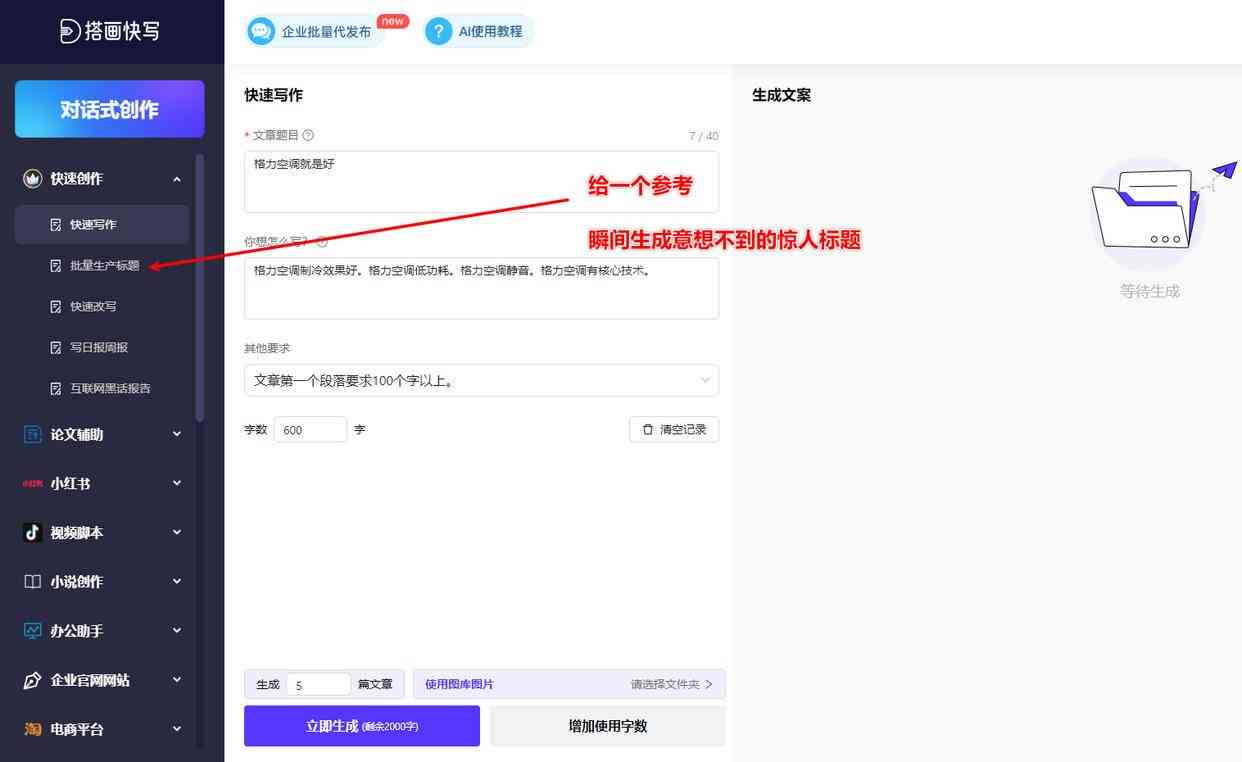Click the 论文辅助 paper icon

32,434
